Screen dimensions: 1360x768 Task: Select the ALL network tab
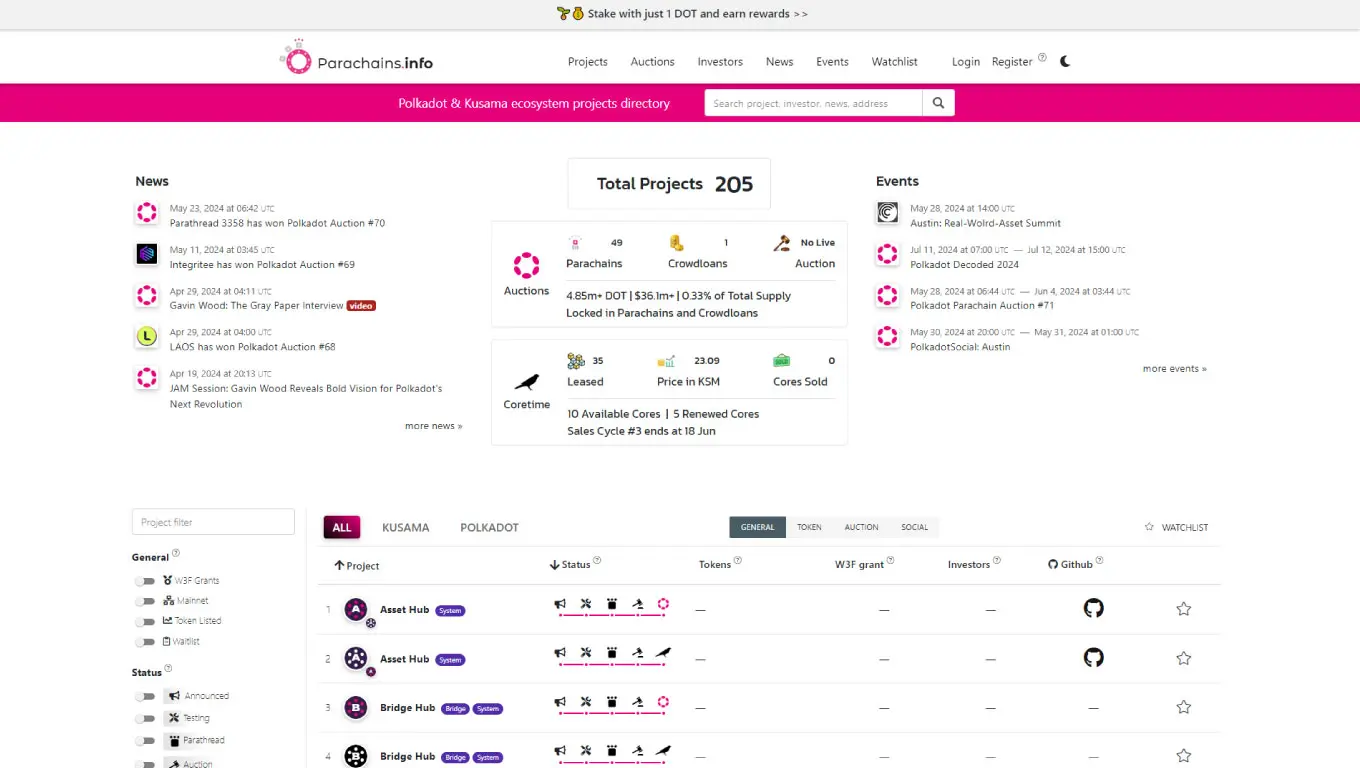(x=342, y=527)
